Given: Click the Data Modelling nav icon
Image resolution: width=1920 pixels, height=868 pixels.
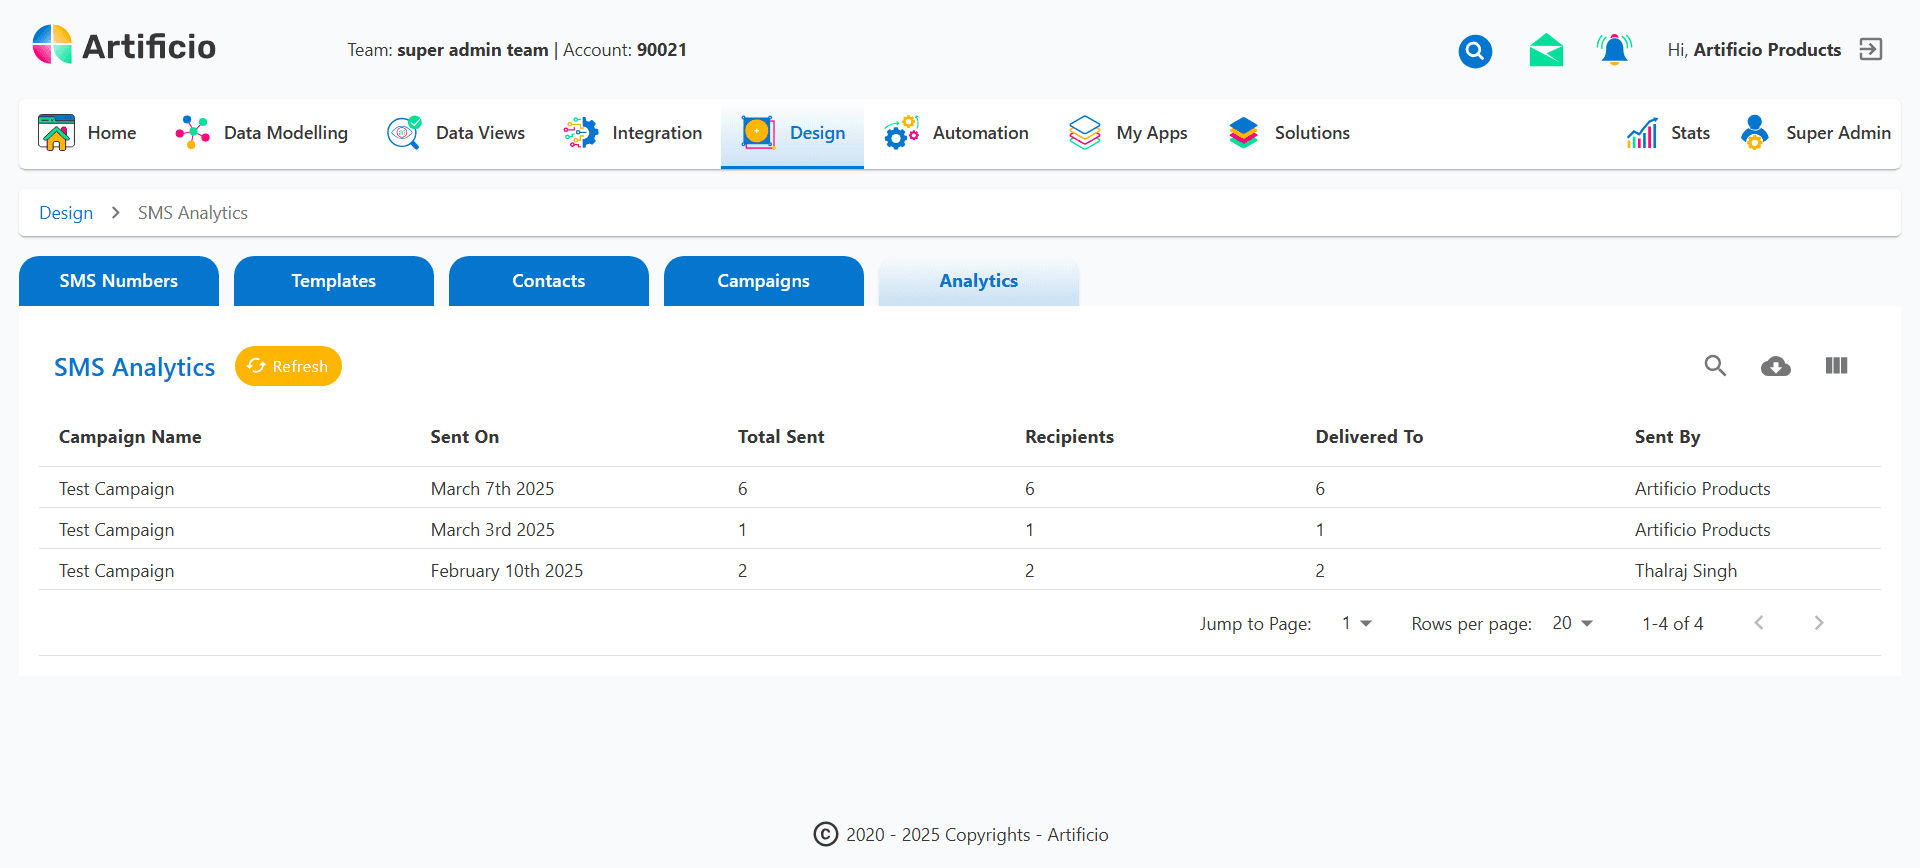Looking at the screenshot, I should [x=192, y=133].
